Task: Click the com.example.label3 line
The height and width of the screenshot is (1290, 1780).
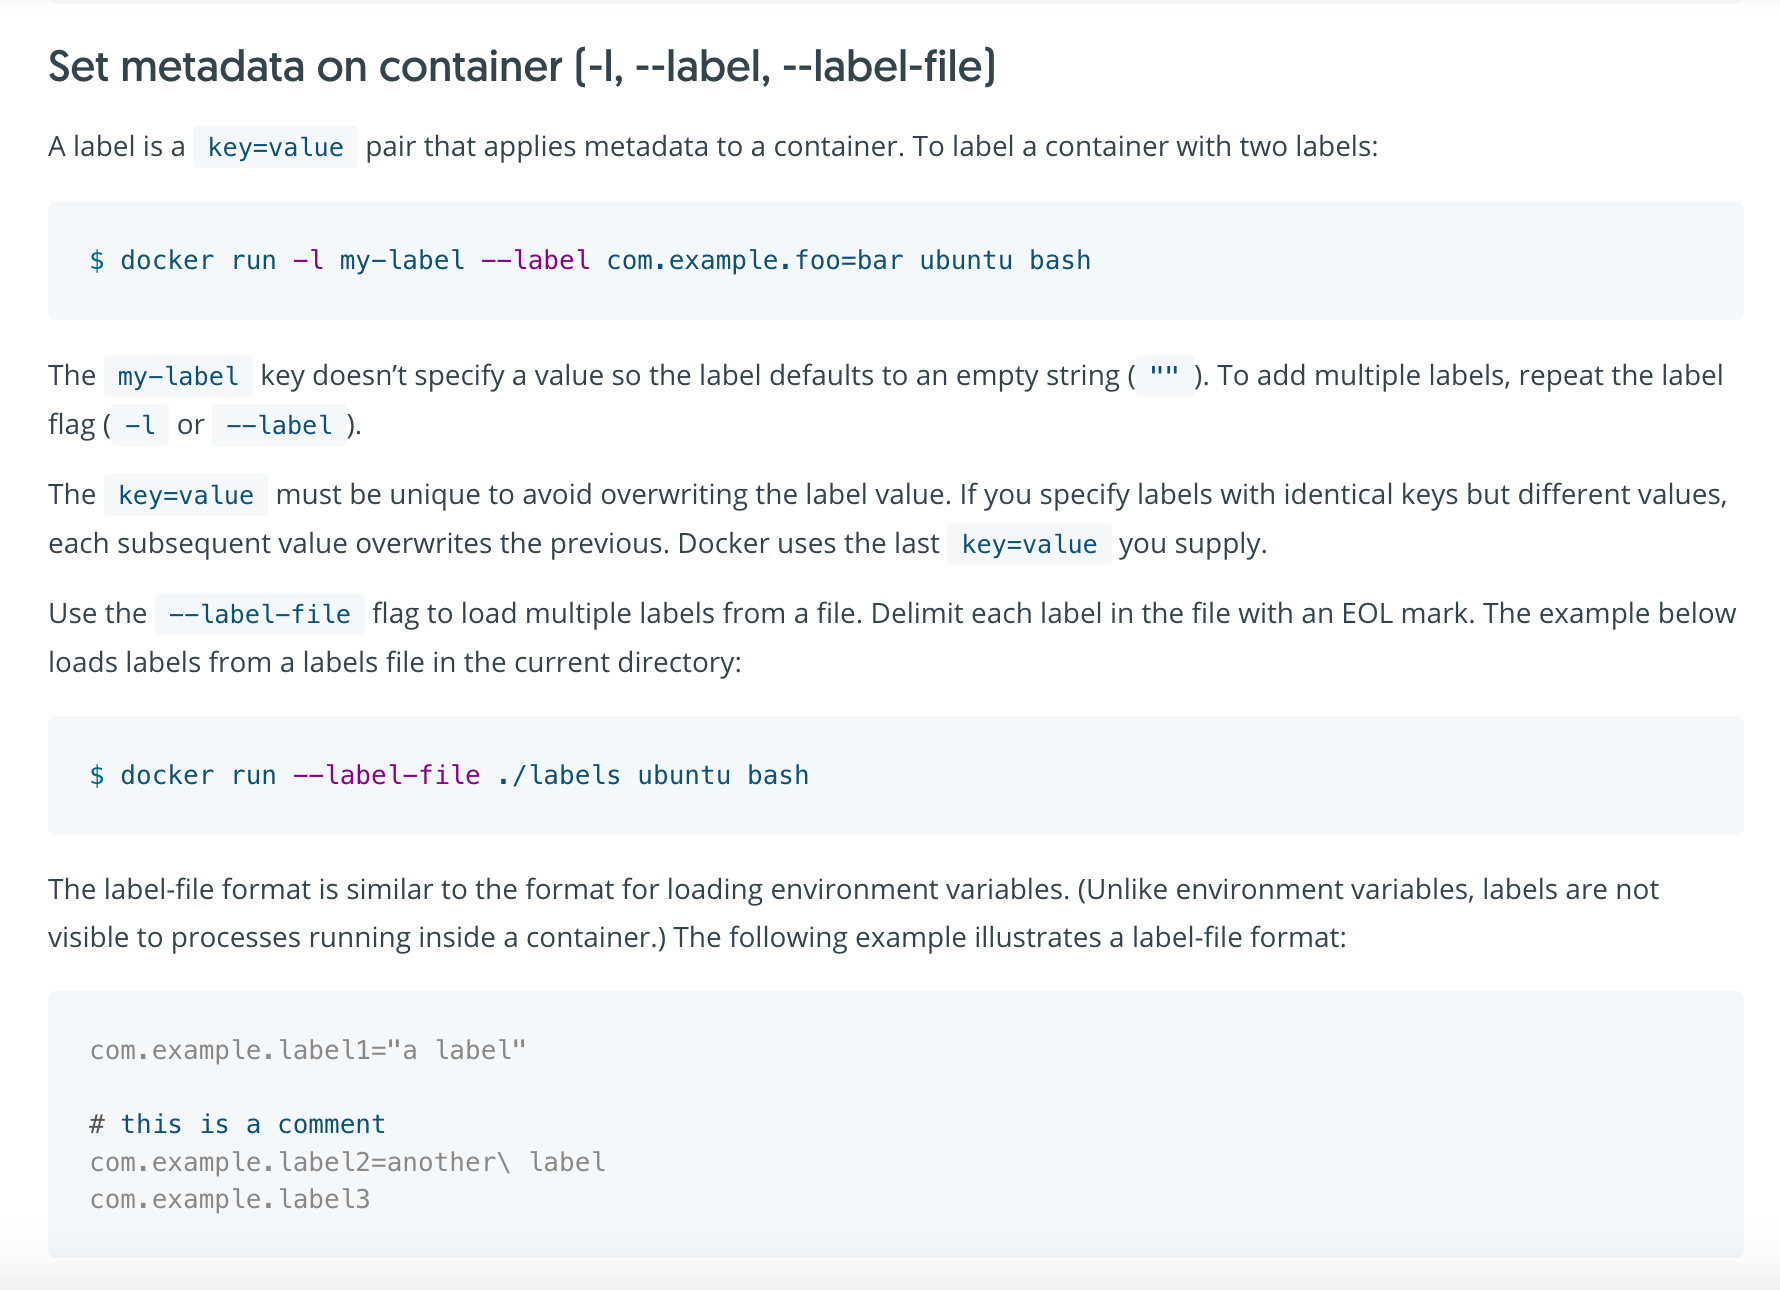Action: click(230, 1200)
